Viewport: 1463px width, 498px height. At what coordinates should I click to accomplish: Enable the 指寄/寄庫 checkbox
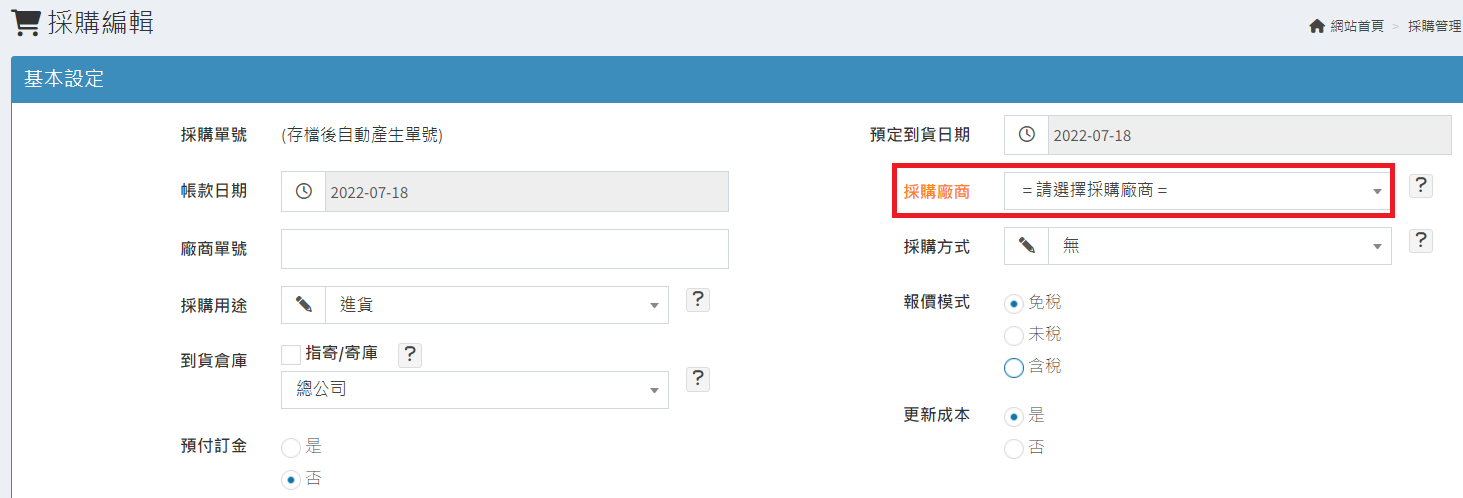click(291, 353)
